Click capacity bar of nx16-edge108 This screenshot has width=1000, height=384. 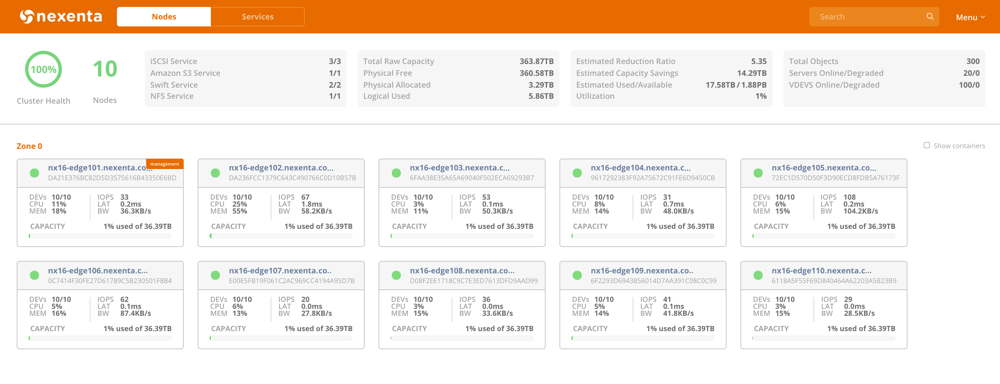(462, 338)
